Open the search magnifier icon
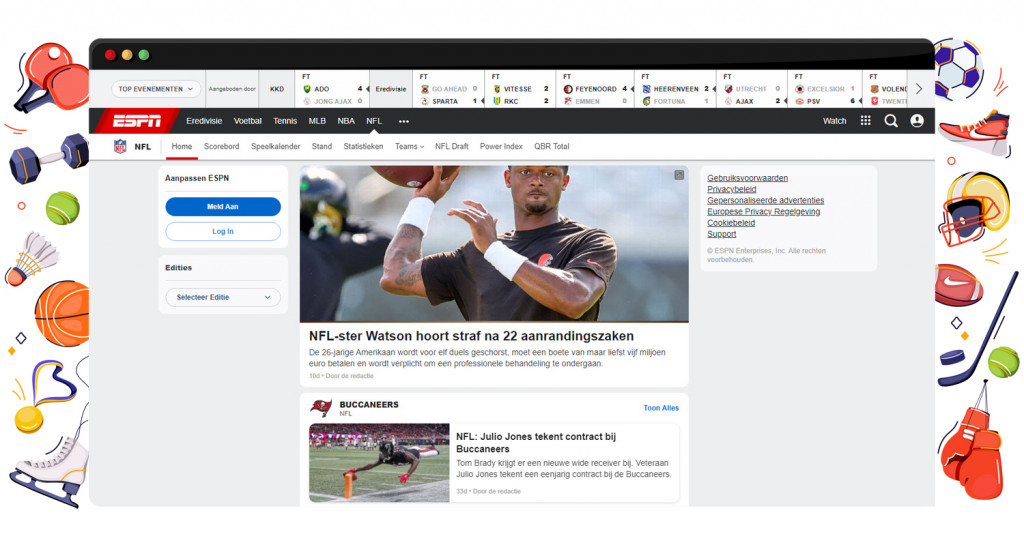Screen dimensions: 1024x545 pyautogui.click(x=891, y=121)
